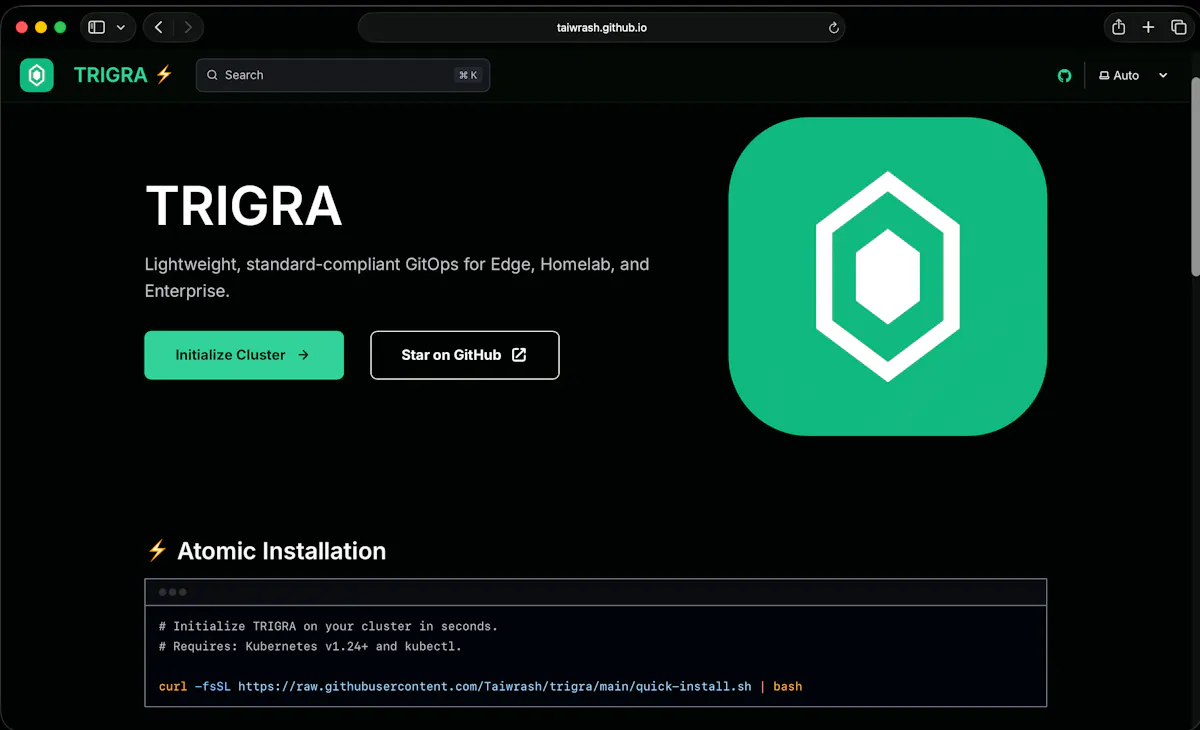Go forward with the browser forward arrow
1200x730 pixels.
[188, 27]
